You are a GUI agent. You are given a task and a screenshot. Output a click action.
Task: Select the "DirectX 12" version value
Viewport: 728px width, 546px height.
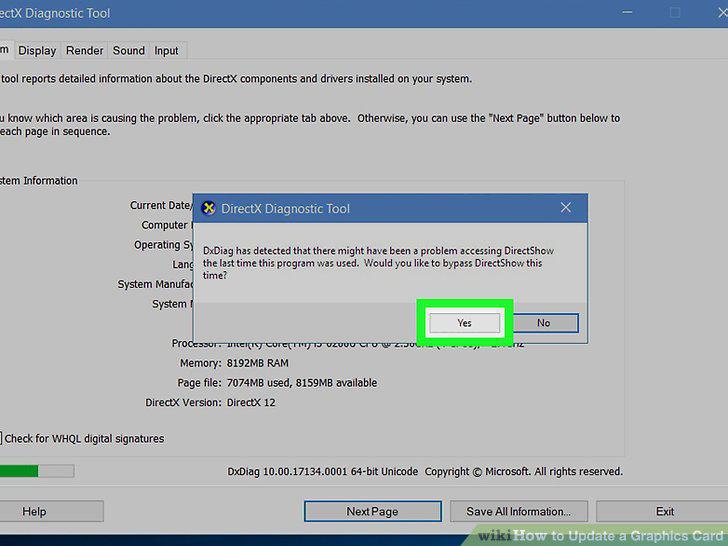pos(251,403)
